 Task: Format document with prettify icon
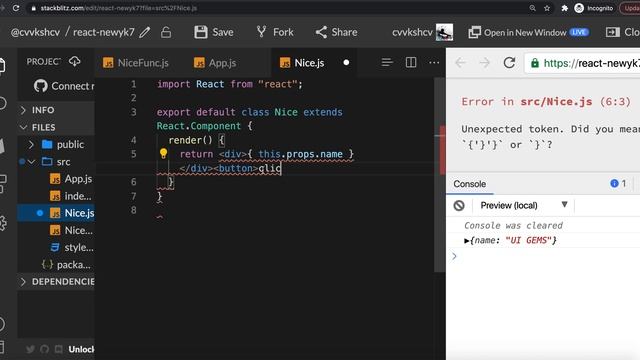pos(387,62)
